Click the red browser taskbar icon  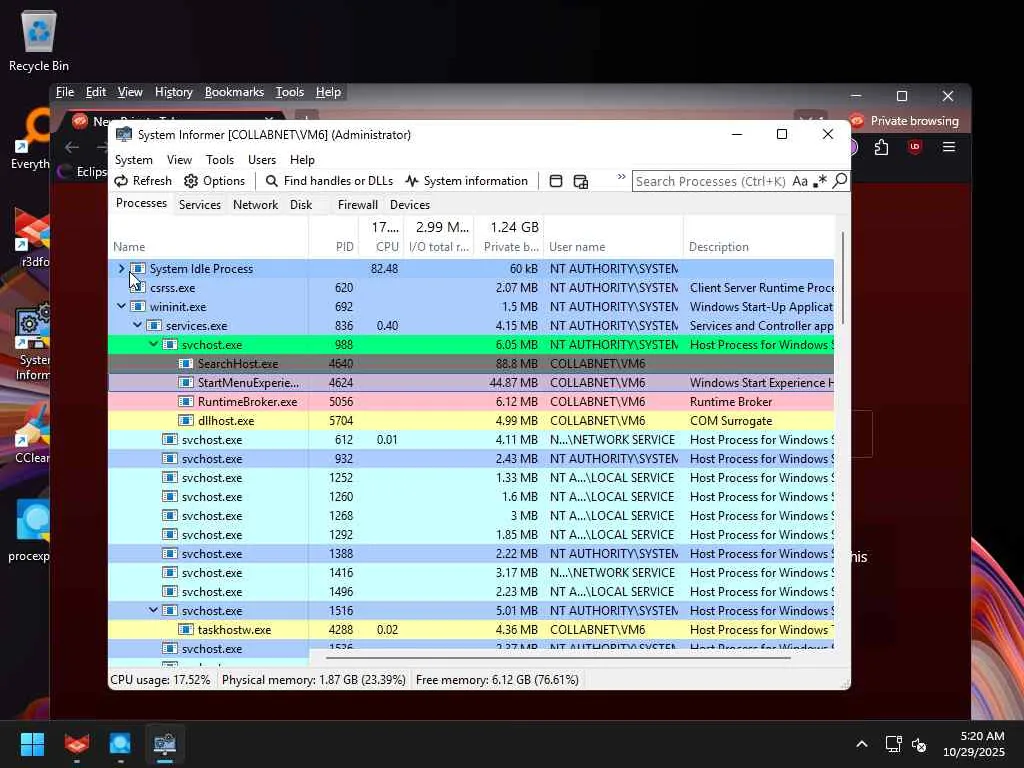pos(77,744)
